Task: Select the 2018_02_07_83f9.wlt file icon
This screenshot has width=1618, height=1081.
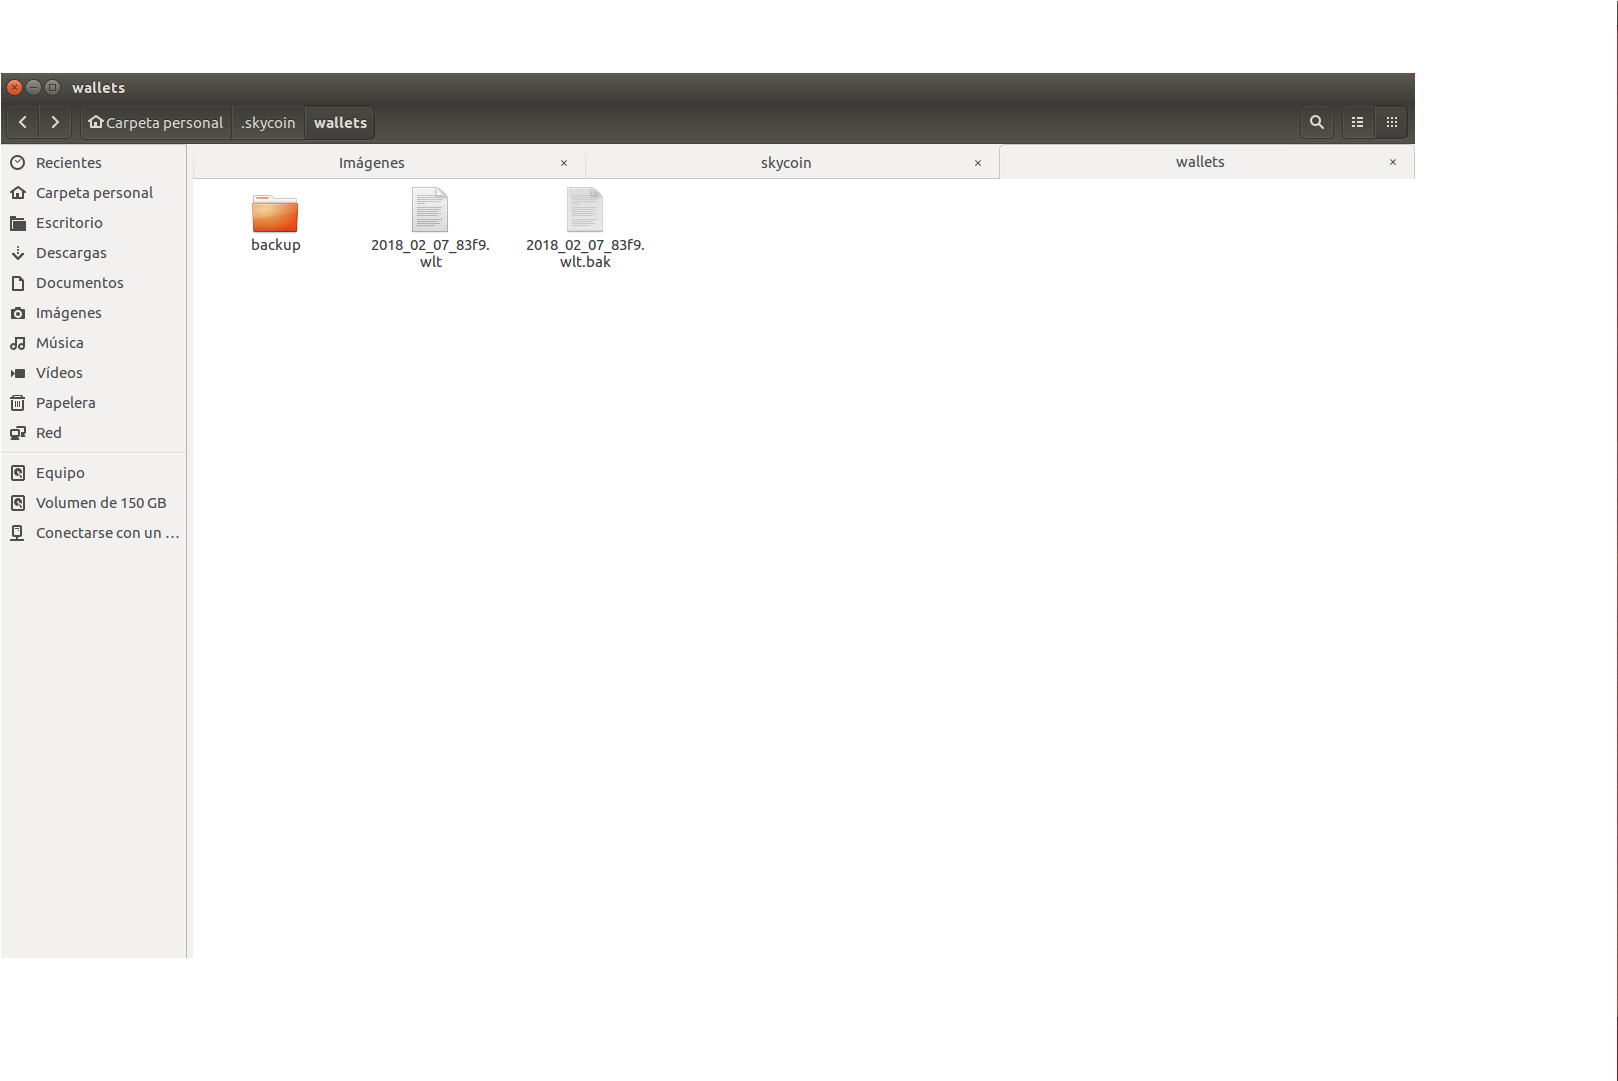Action: coord(430,210)
